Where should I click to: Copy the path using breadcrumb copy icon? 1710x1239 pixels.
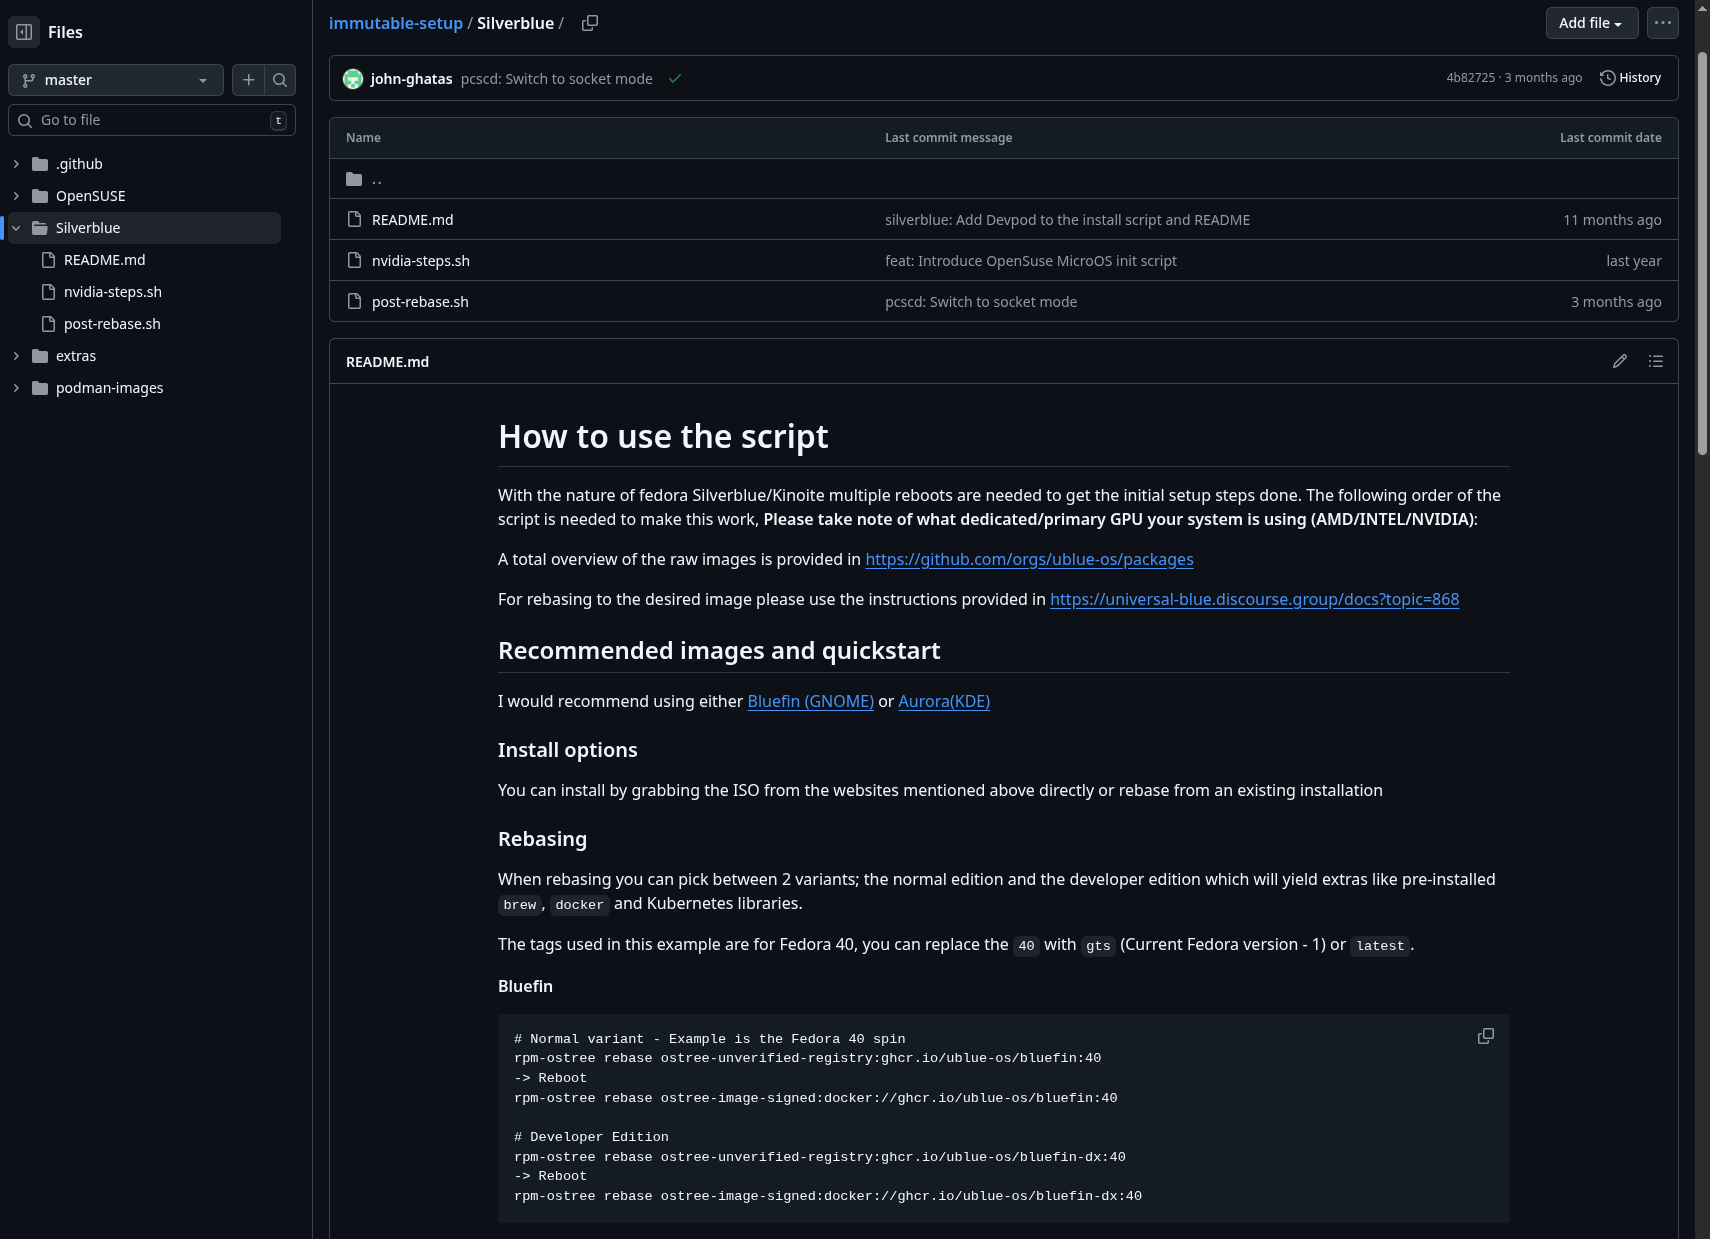coord(590,23)
